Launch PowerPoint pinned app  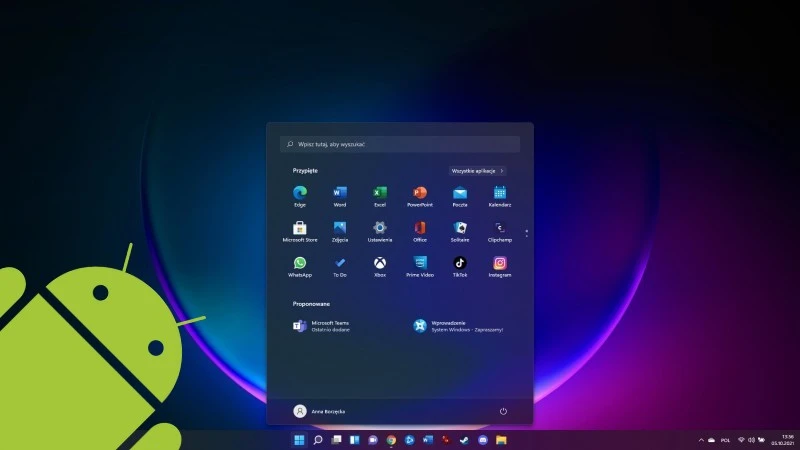(420, 196)
